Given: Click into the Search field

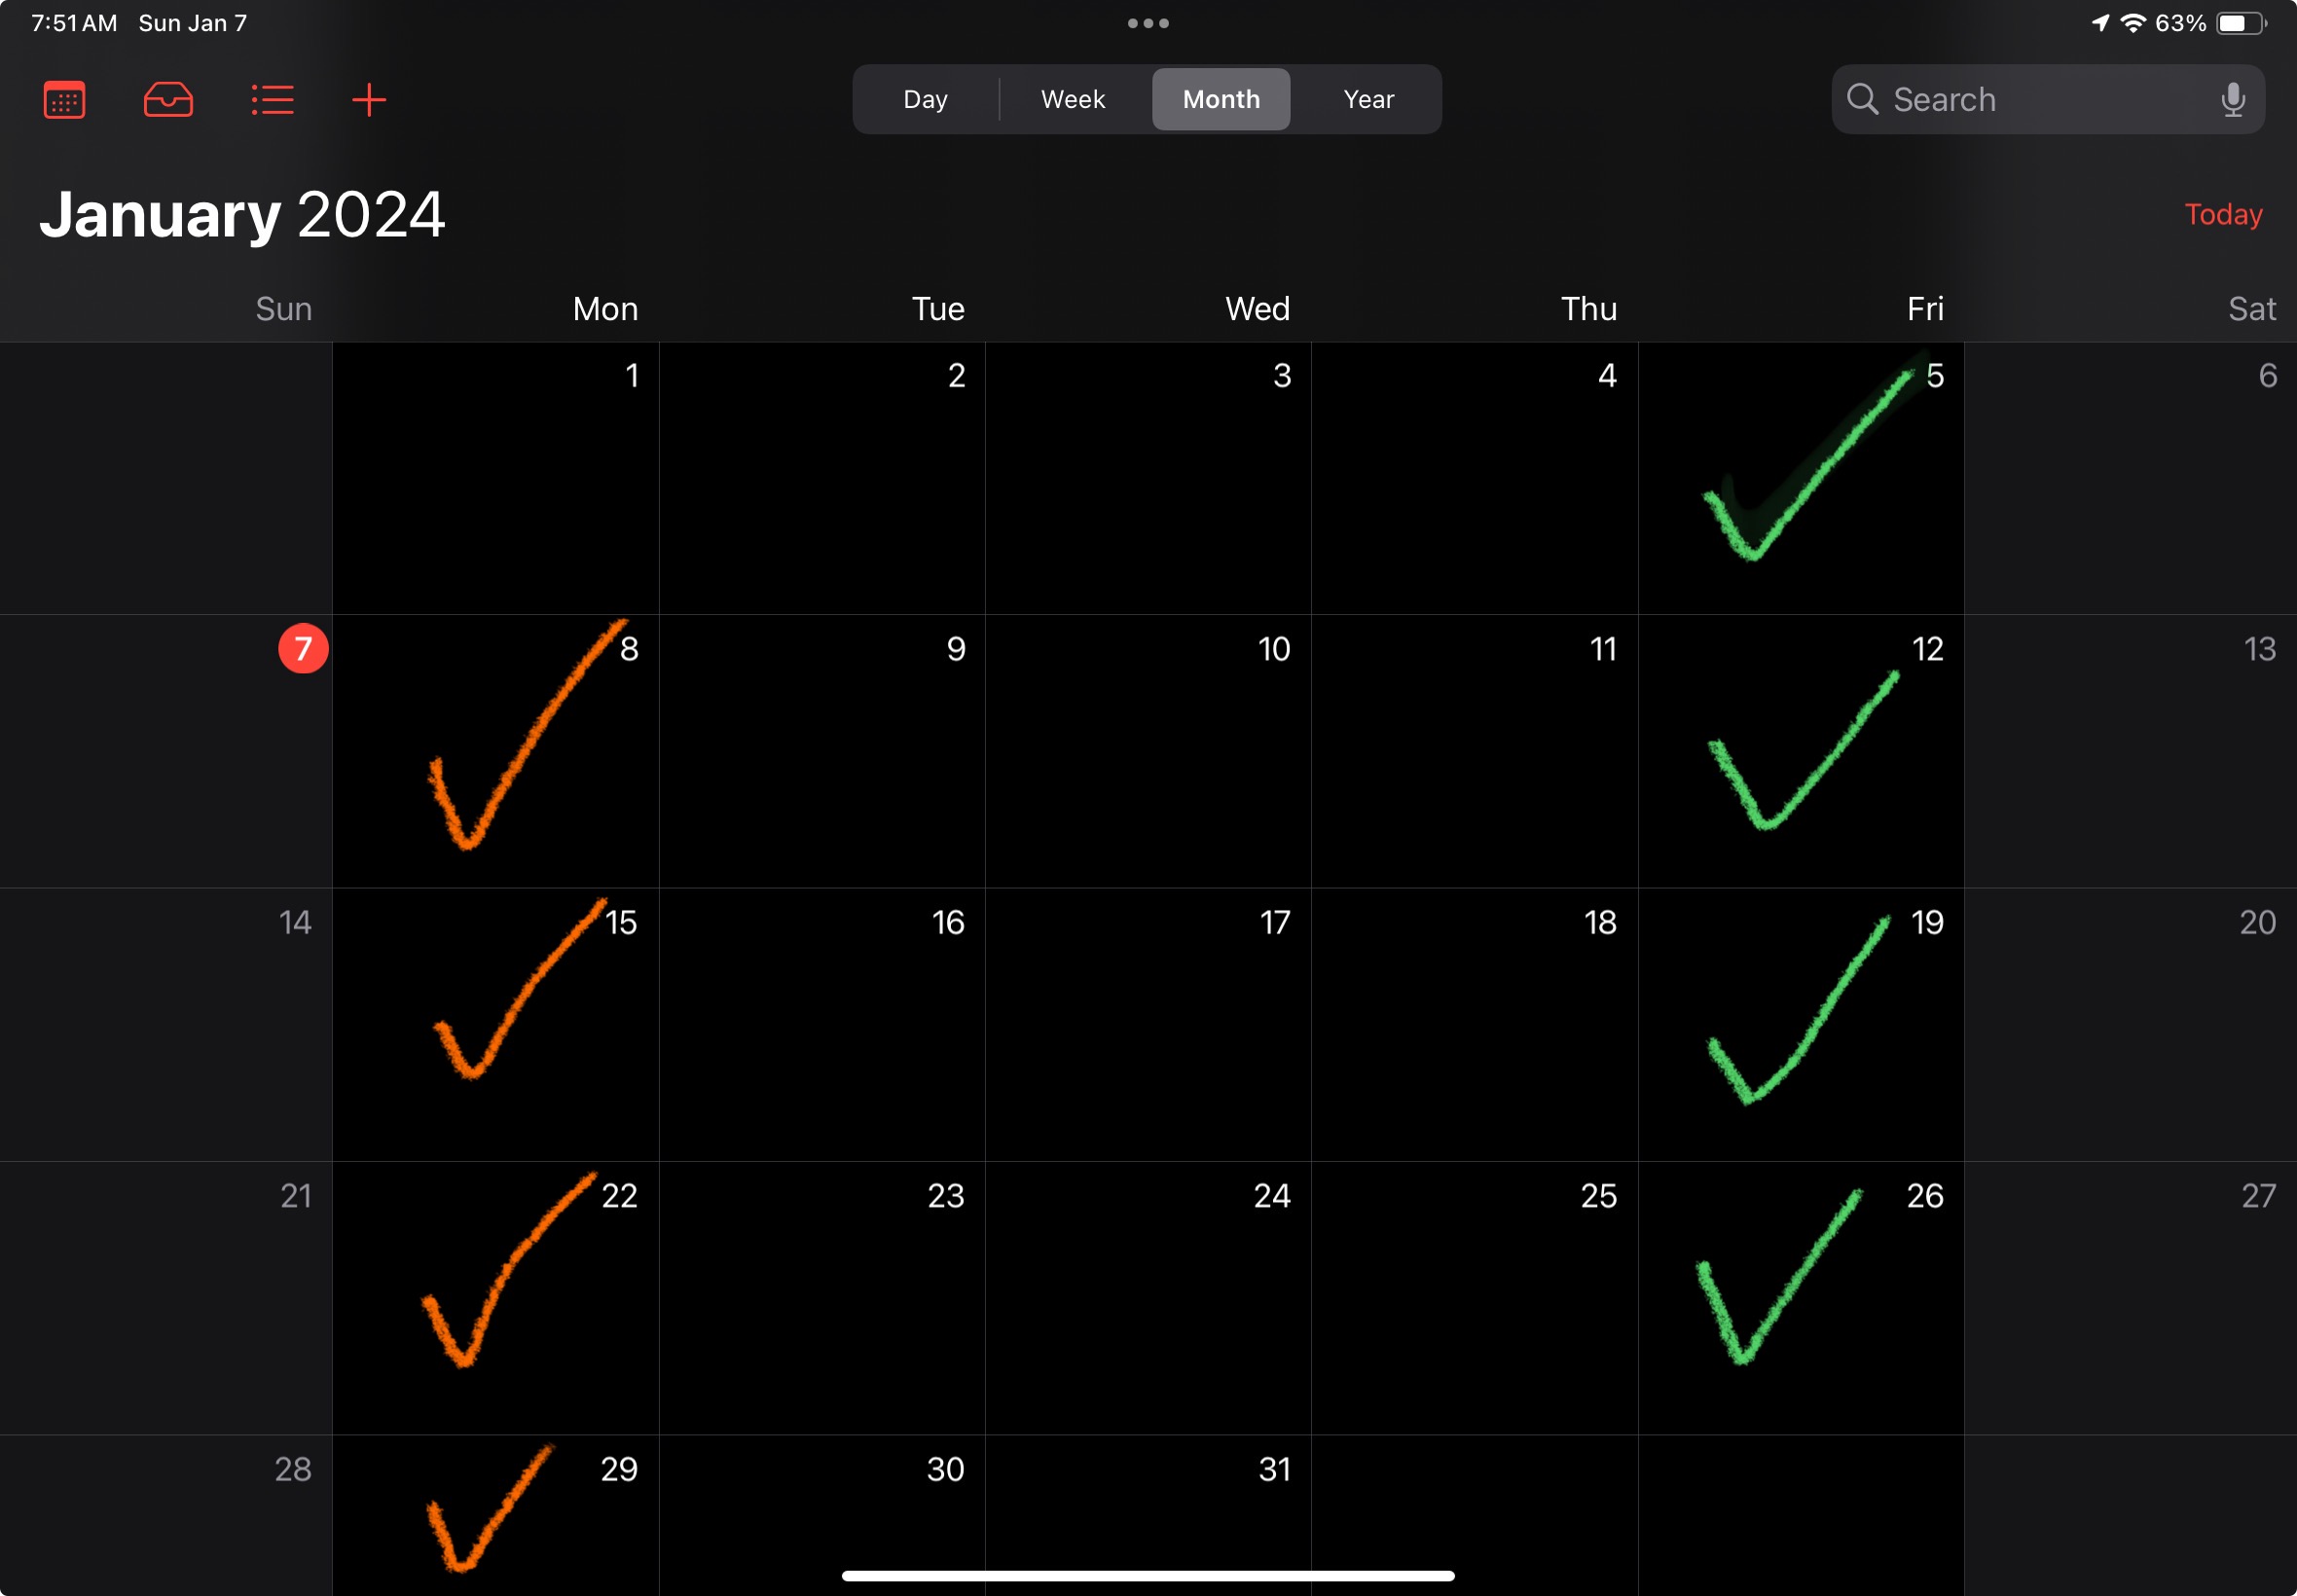Looking at the screenshot, I should tap(2048, 99).
